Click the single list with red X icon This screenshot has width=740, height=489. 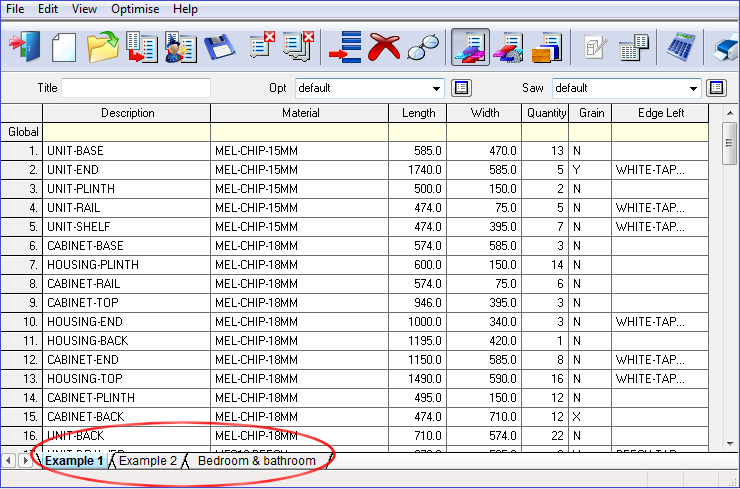(262, 45)
